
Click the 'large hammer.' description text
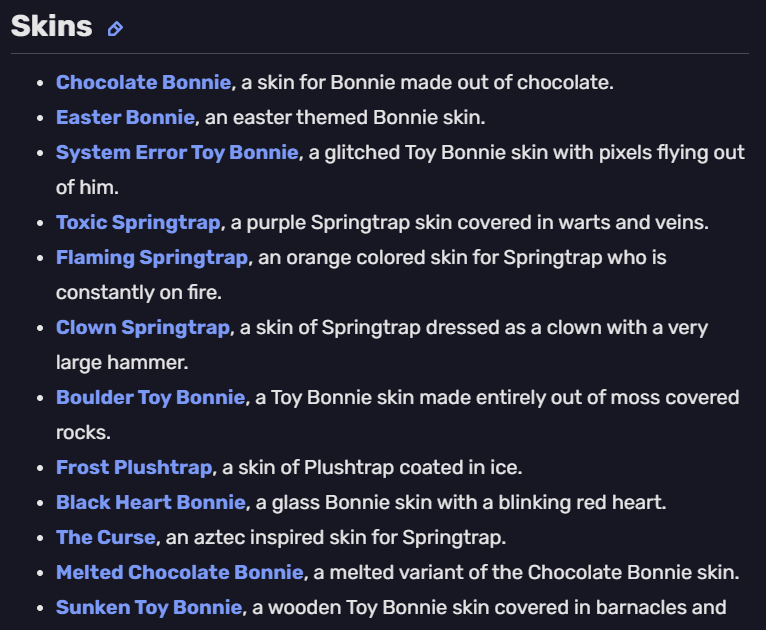tap(122, 362)
